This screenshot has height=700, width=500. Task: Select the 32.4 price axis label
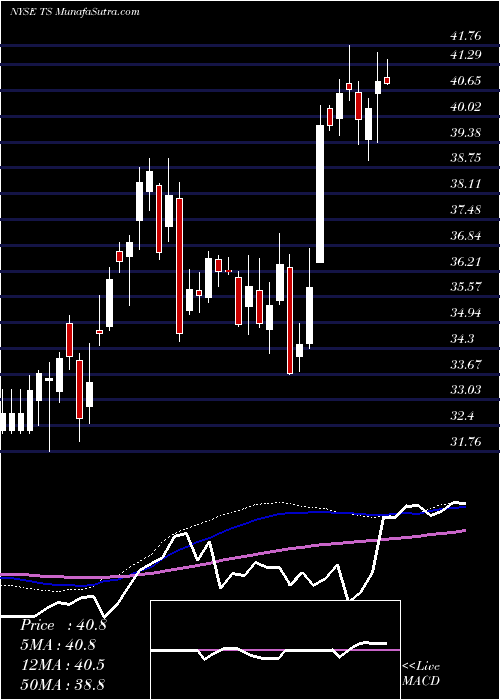(x=462, y=416)
